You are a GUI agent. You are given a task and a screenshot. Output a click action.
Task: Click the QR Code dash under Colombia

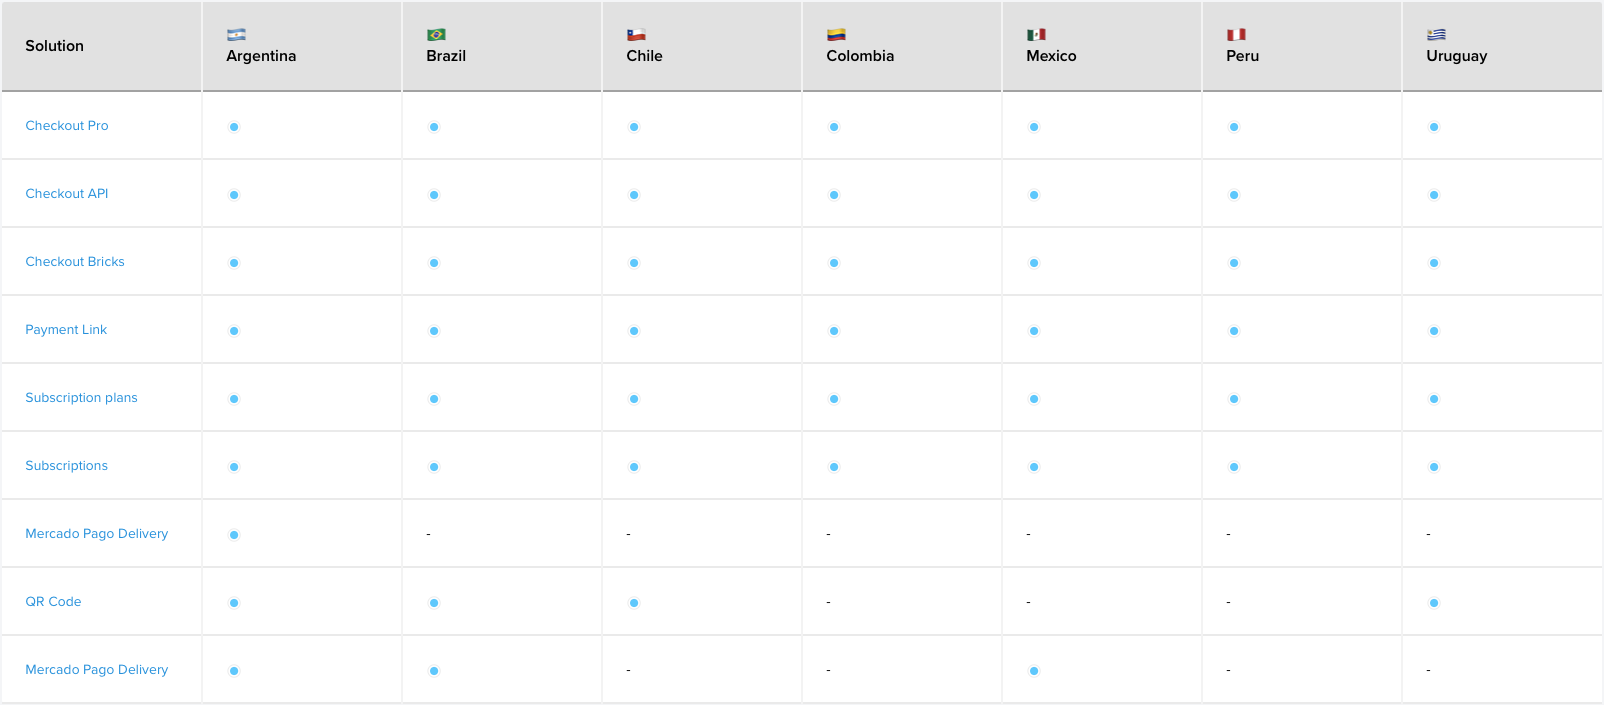pyautogui.click(x=828, y=602)
